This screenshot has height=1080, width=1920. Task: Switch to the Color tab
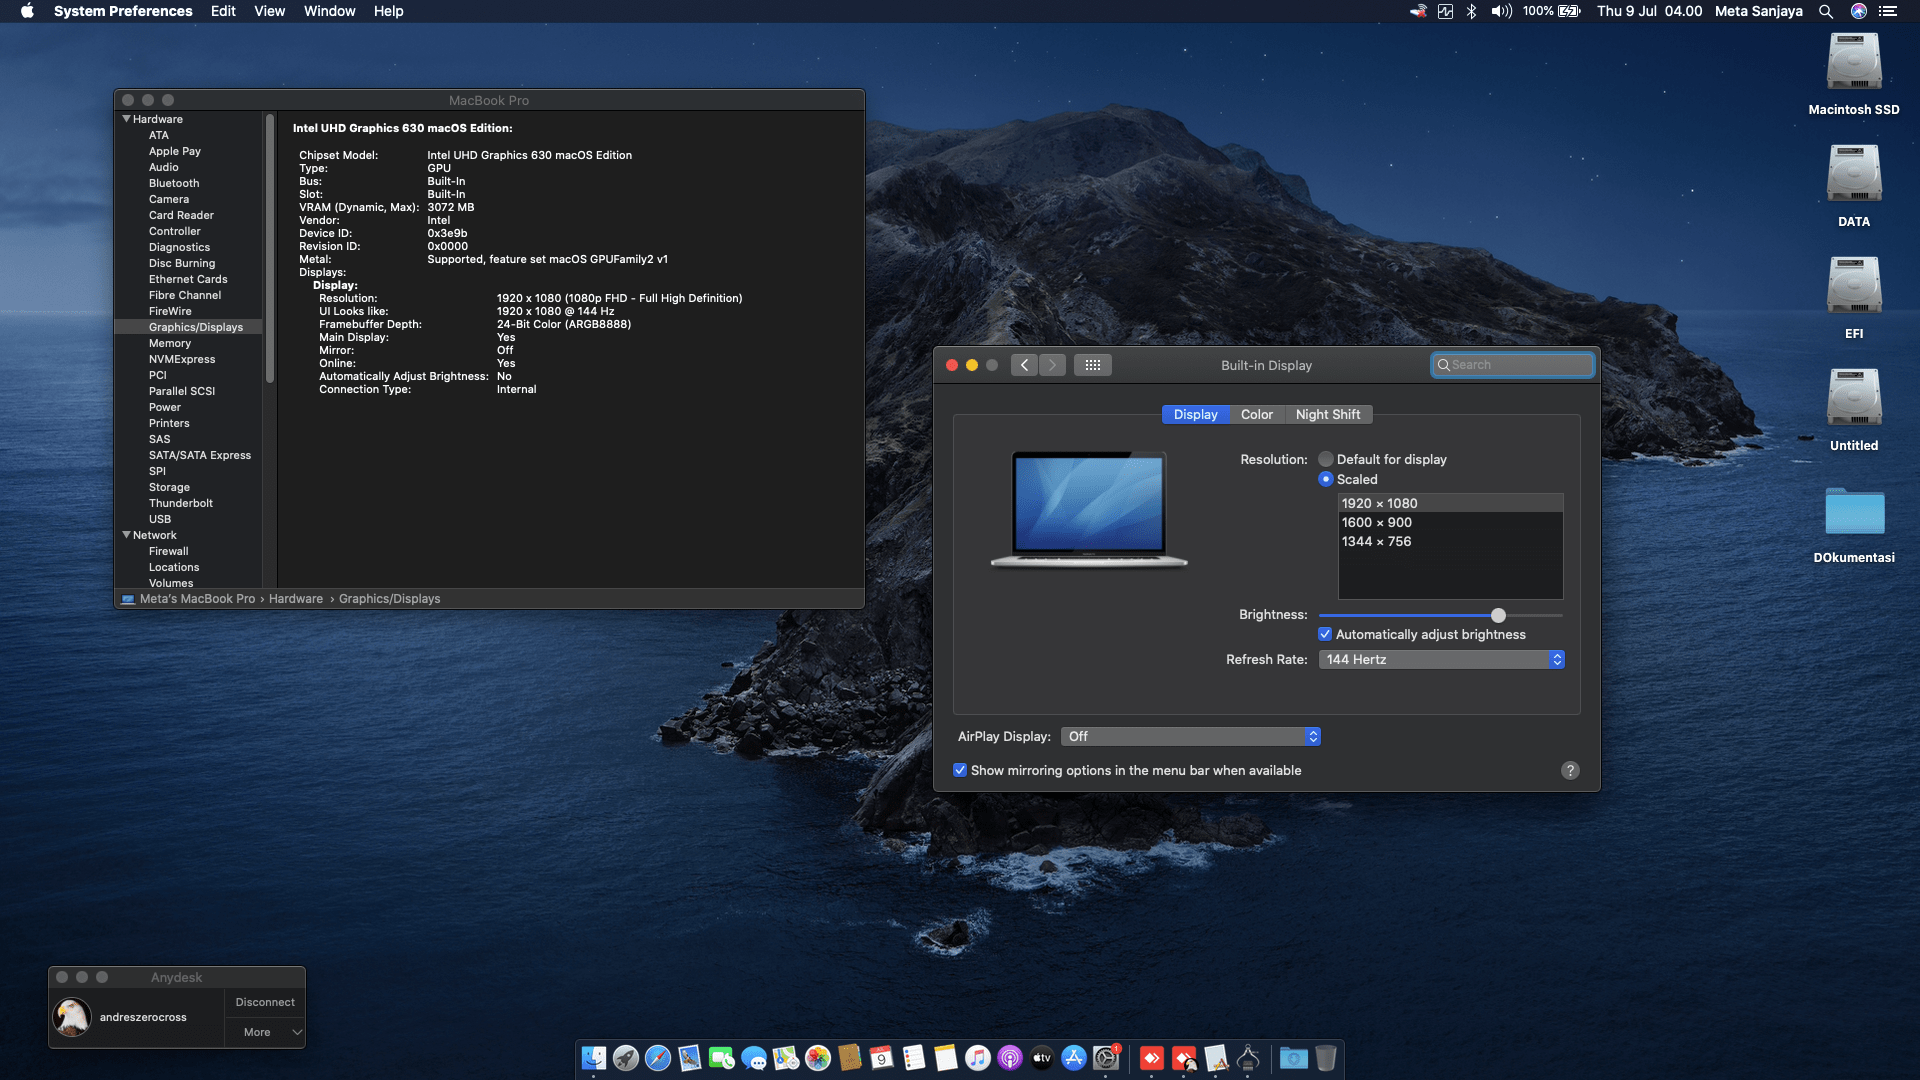(x=1257, y=414)
